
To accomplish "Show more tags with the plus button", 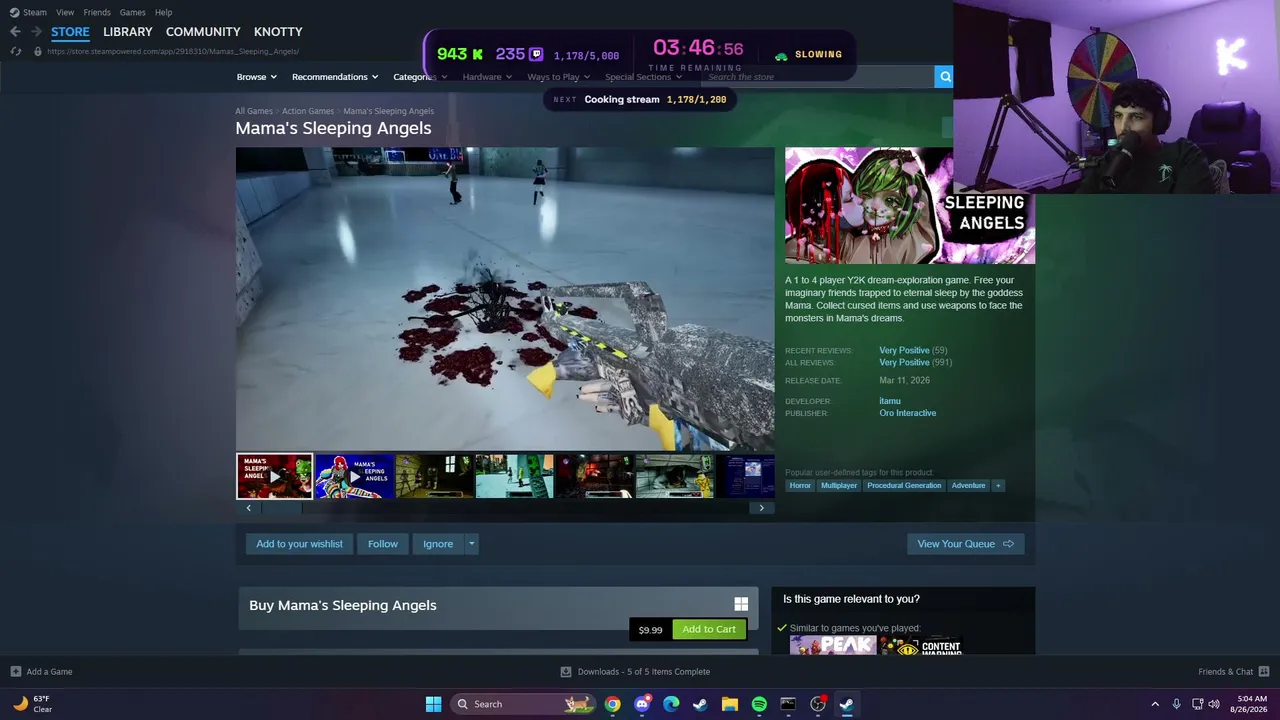I will tap(998, 486).
